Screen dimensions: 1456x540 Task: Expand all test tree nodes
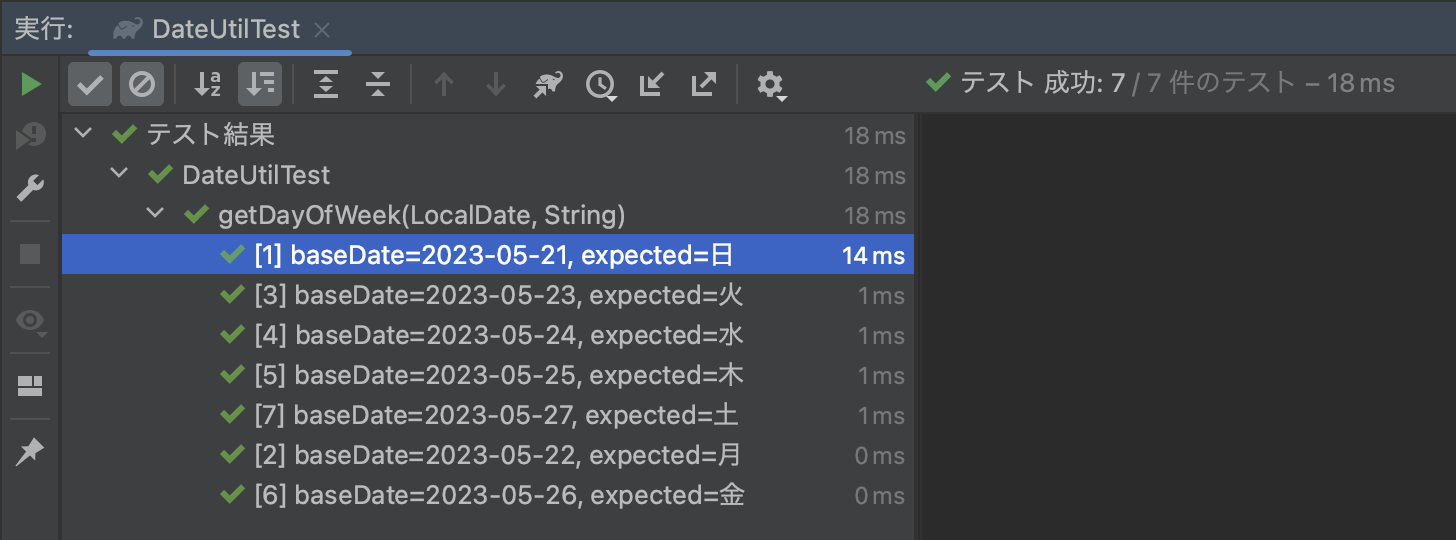coord(326,85)
